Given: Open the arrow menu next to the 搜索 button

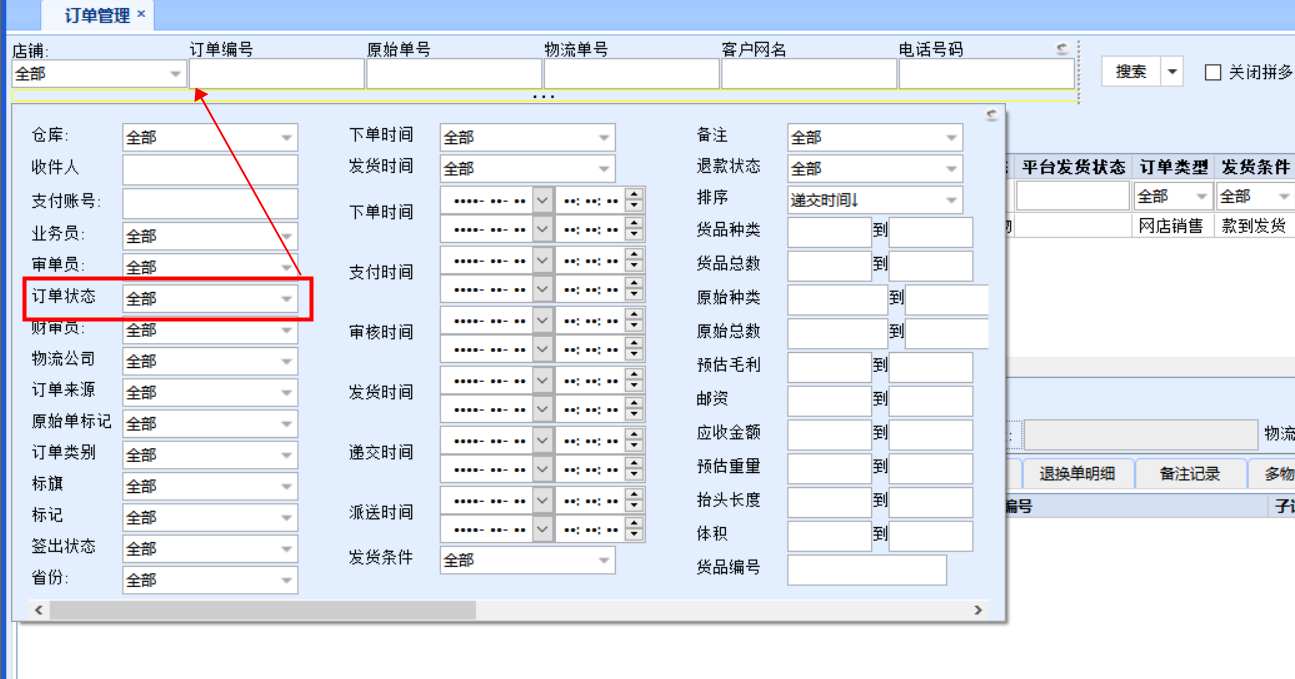Looking at the screenshot, I should pyautogui.click(x=1172, y=73).
